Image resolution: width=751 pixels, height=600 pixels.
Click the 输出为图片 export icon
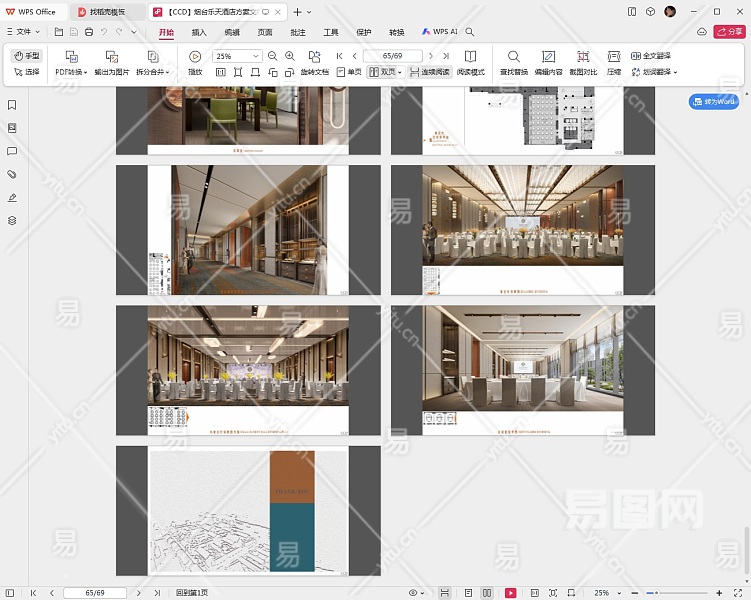point(112,57)
